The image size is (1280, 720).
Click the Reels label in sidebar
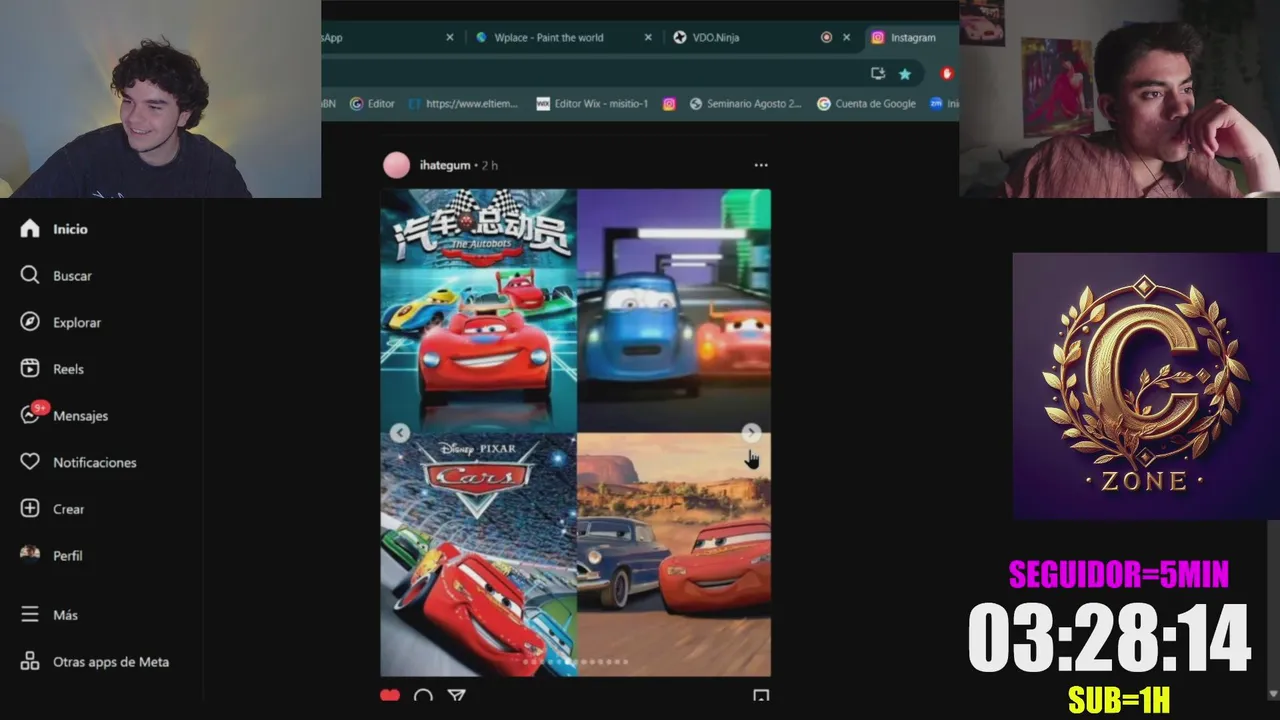(x=68, y=369)
